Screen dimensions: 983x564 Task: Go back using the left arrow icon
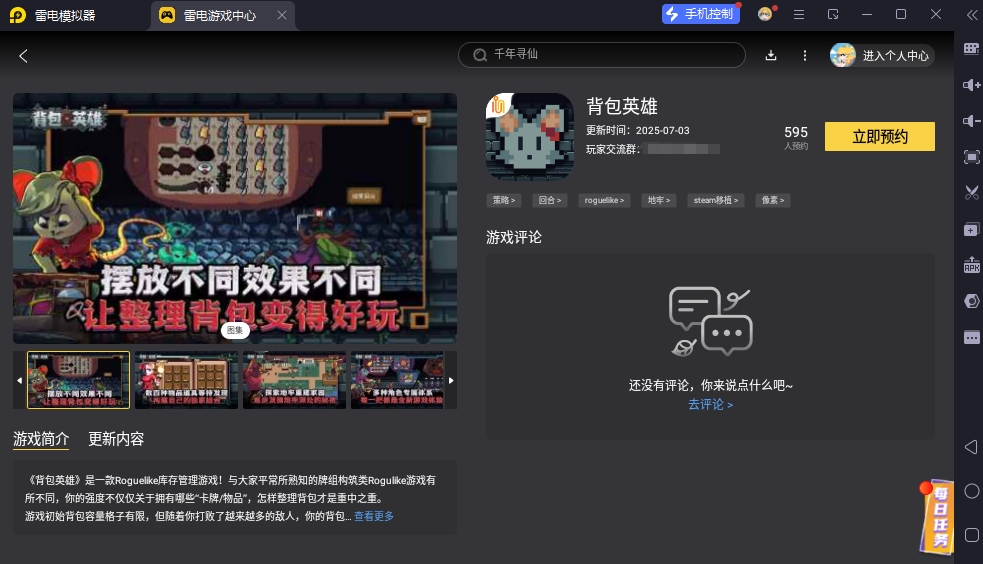point(23,56)
